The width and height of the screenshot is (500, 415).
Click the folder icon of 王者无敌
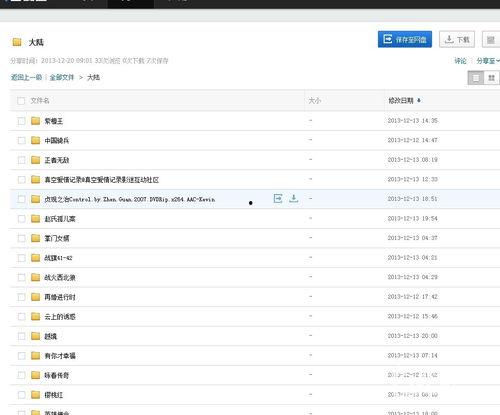pos(36,160)
